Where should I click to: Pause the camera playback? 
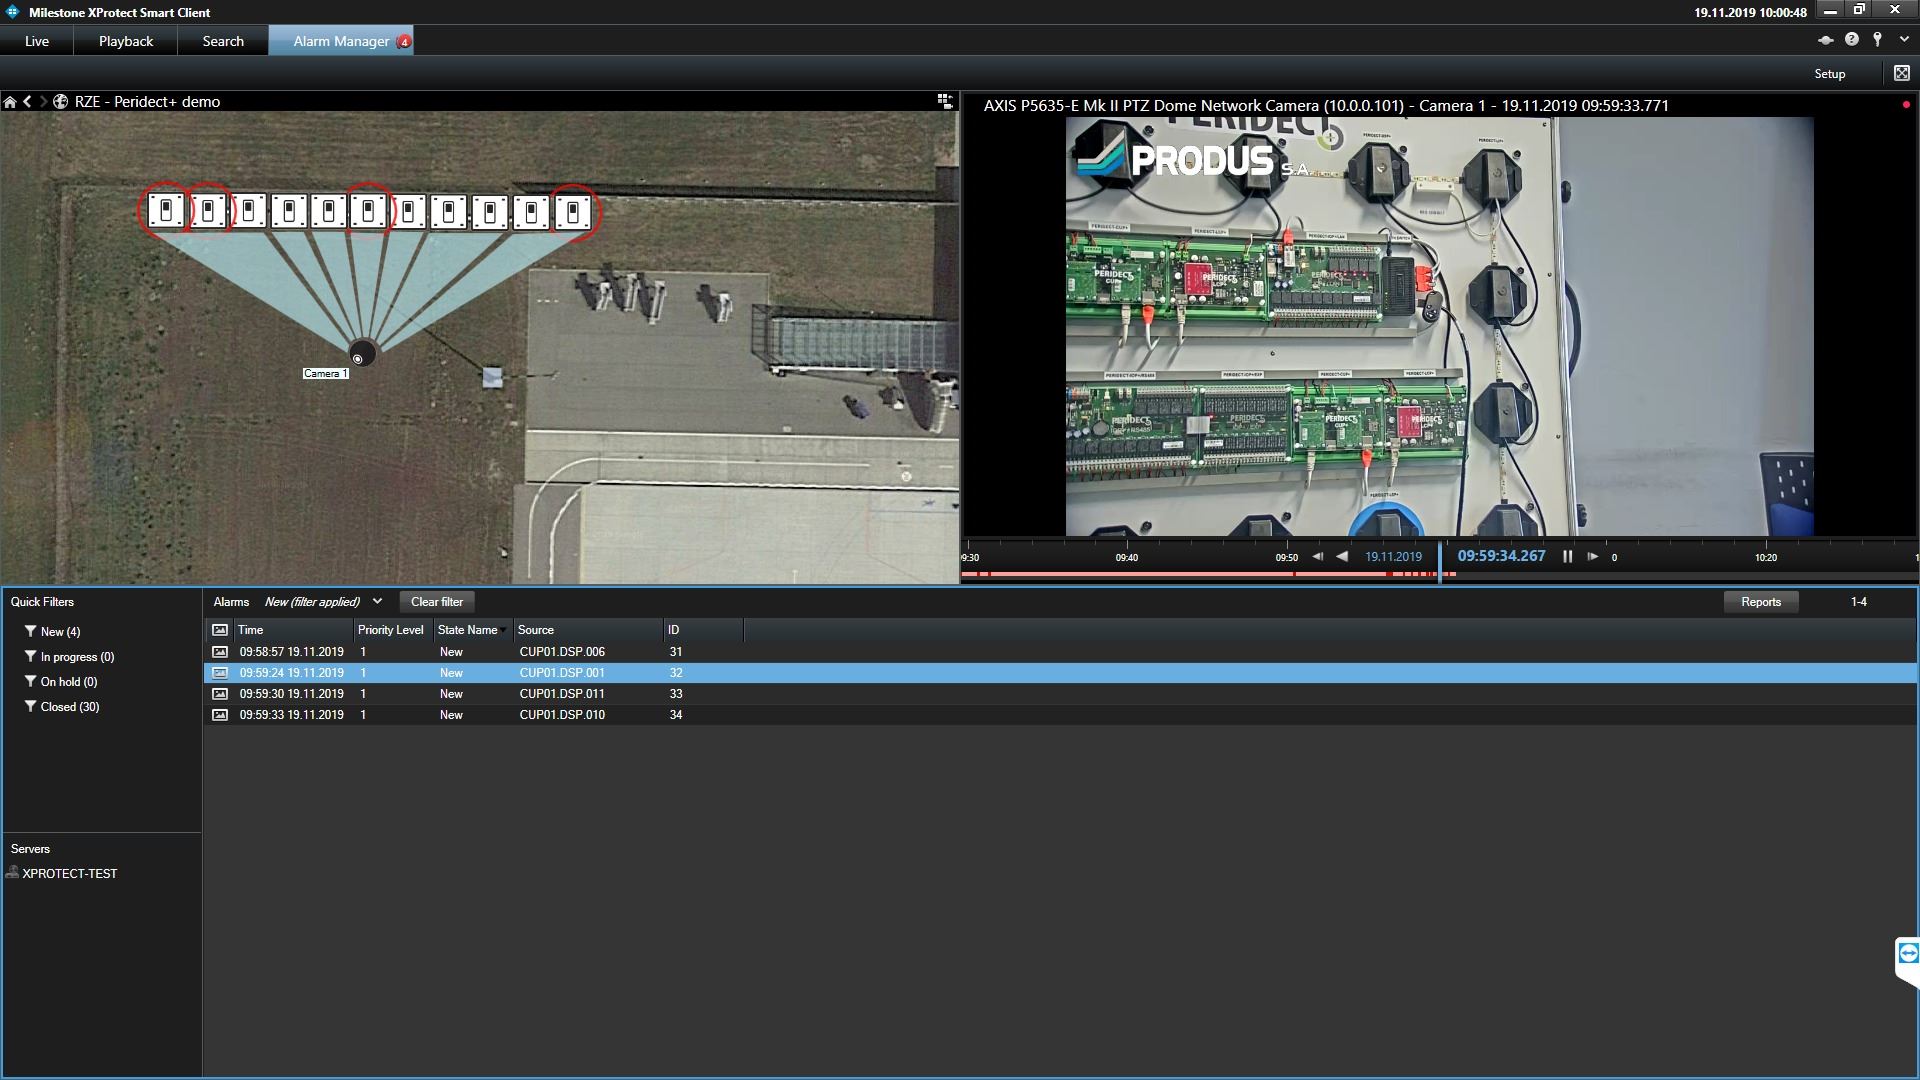coord(1567,557)
